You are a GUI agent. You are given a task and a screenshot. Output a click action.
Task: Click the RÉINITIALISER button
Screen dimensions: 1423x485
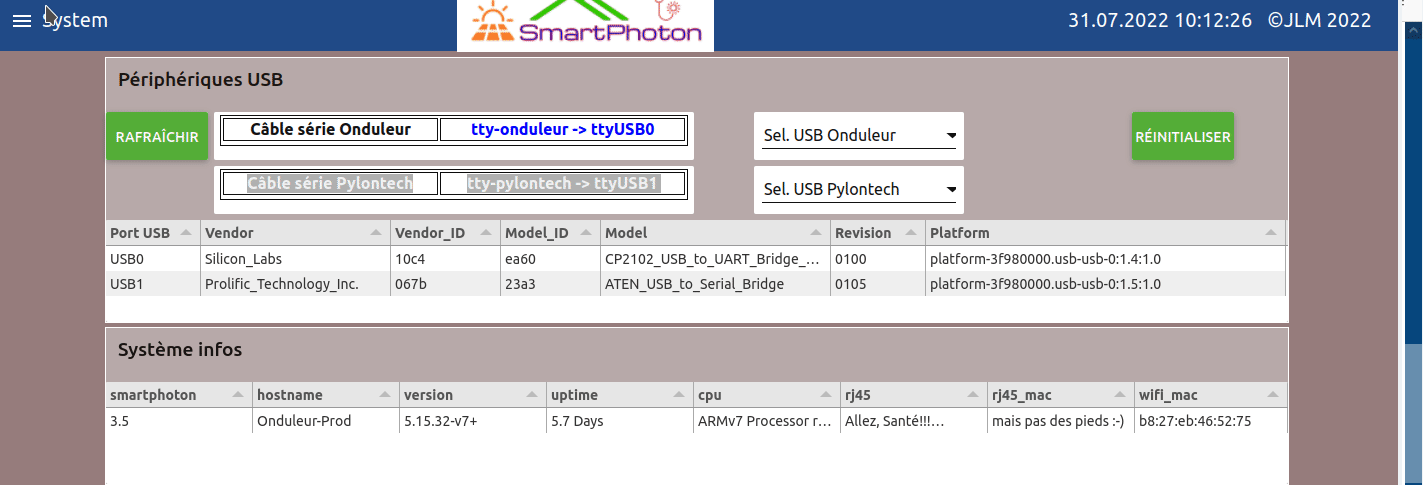point(1182,137)
